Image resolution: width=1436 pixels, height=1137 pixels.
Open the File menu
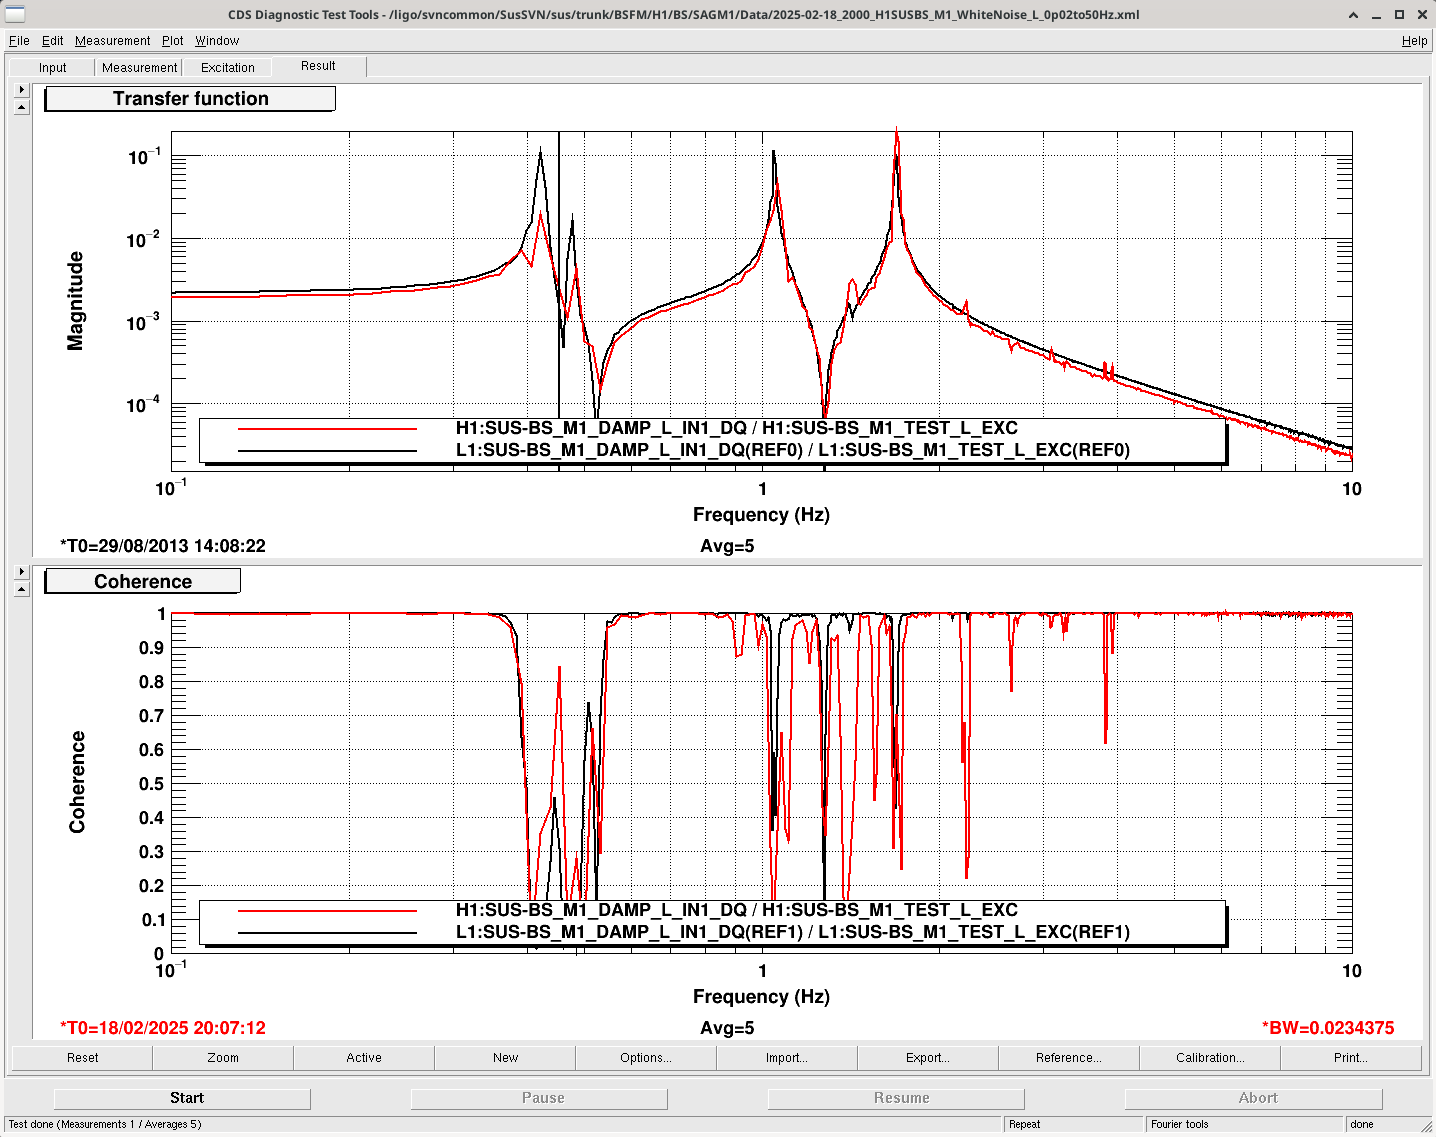[19, 41]
